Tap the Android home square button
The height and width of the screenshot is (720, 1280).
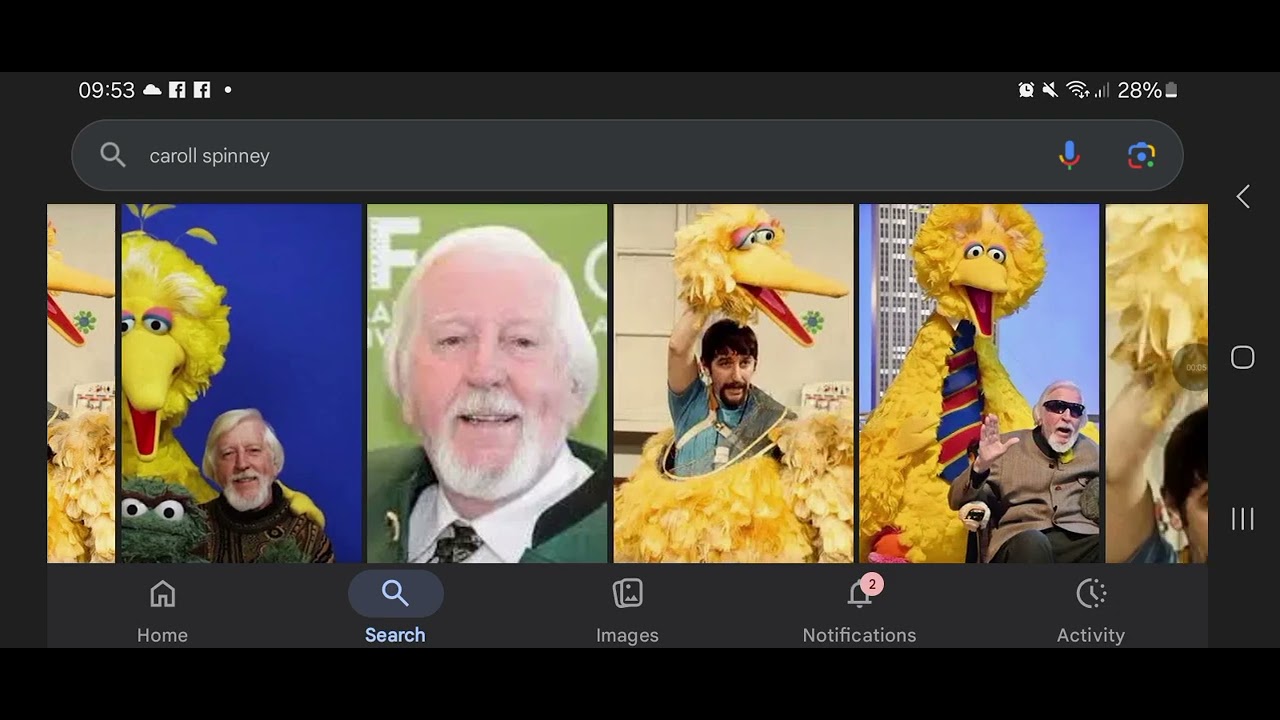tap(1242, 357)
